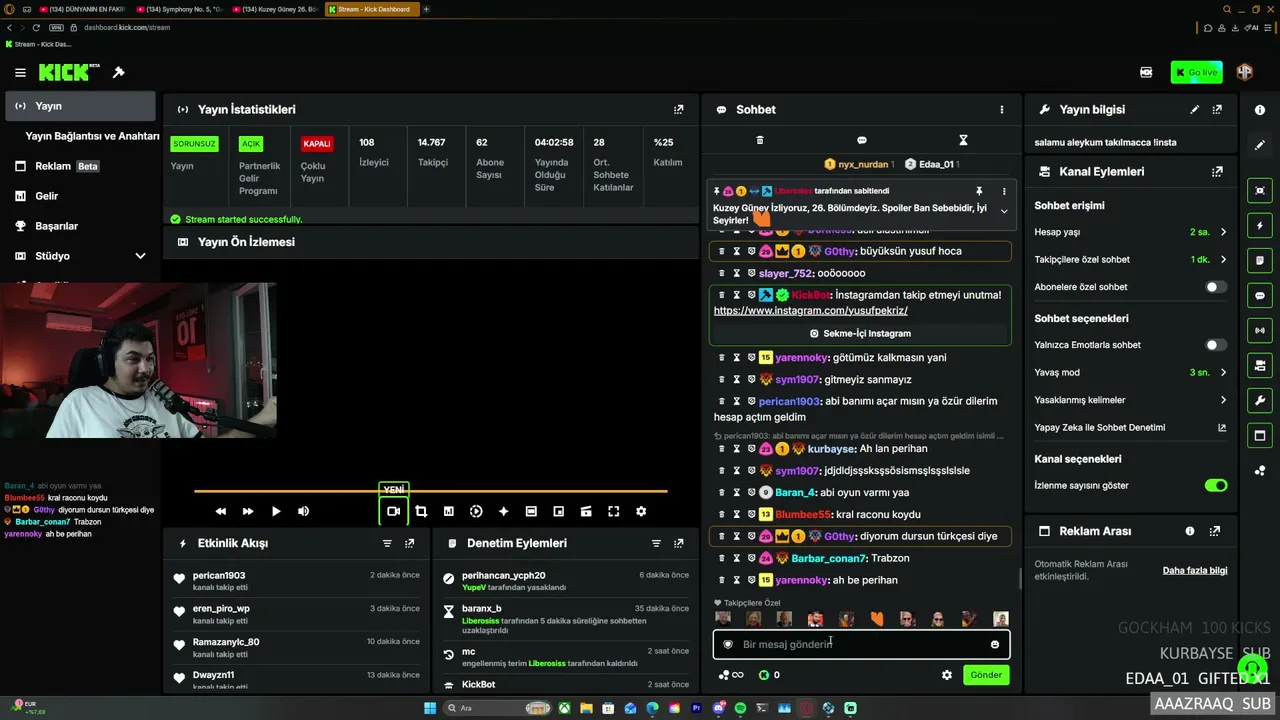
Task: Select Yayın in the left sidebar
Action: coord(80,106)
